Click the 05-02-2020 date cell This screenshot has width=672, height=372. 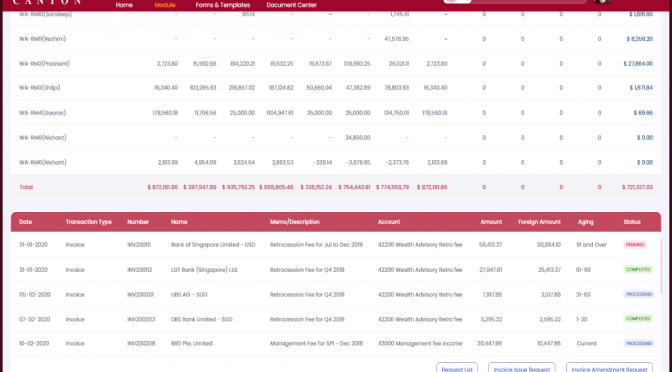pos(35,295)
